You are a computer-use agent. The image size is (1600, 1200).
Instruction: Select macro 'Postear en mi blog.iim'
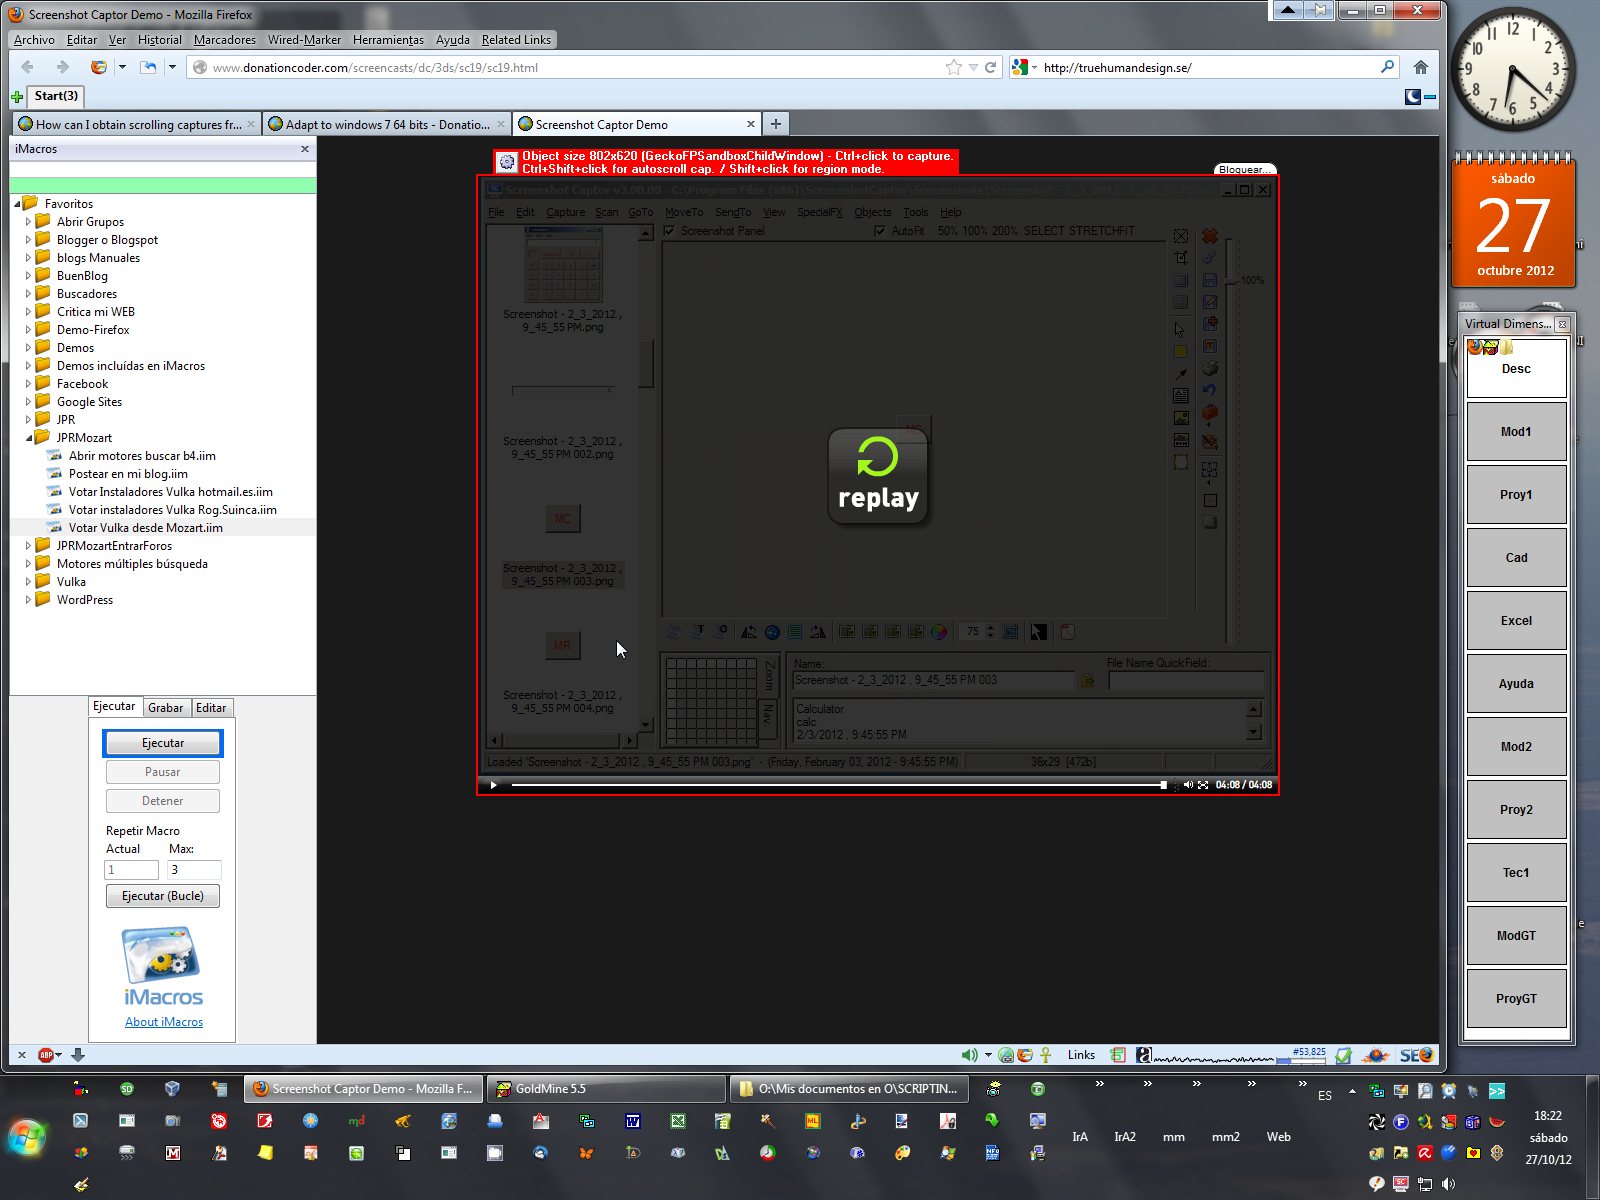coord(128,474)
